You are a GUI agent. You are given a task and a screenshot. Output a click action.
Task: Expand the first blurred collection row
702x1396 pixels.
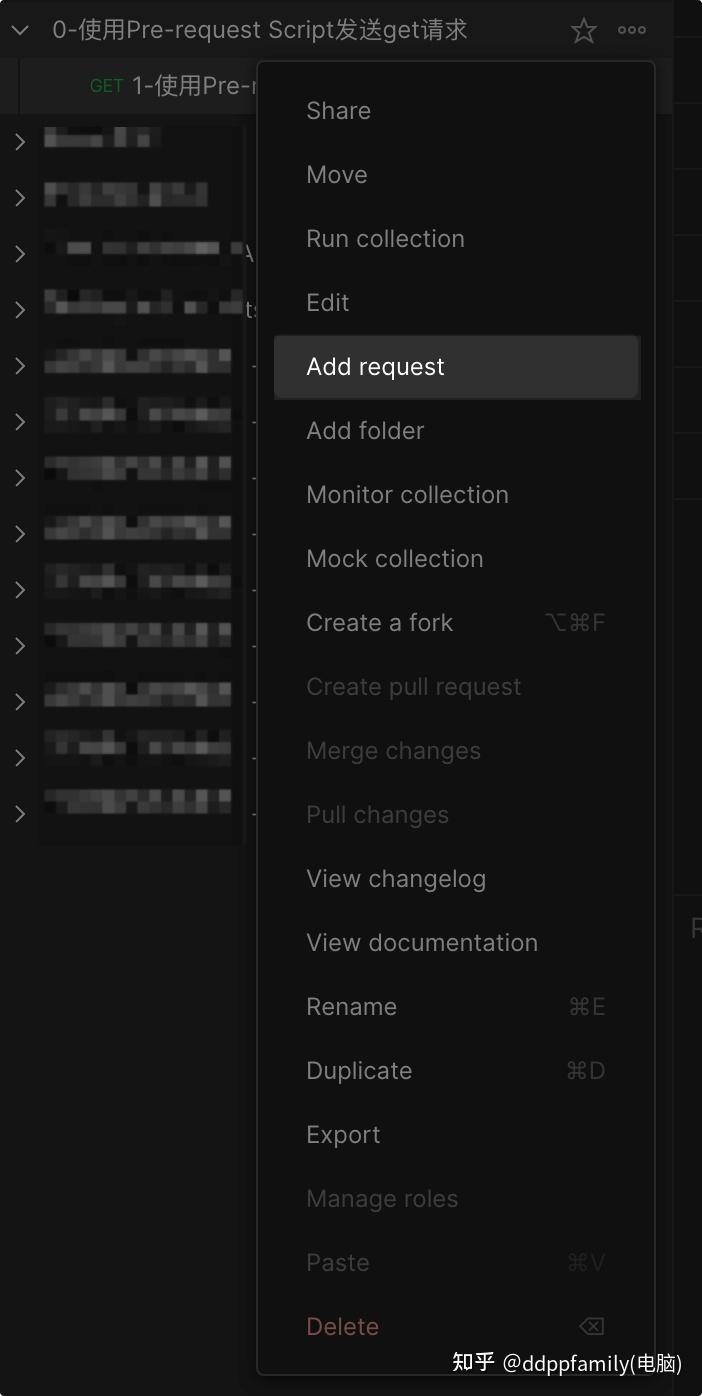pyautogui.click(x=20, y=142)
